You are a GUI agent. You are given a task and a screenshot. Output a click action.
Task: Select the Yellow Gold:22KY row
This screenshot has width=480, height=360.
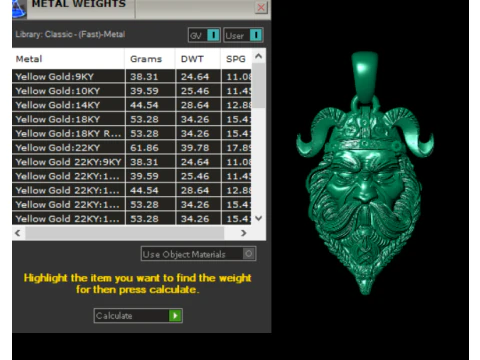pyautogui.click(x=132, y=148)
